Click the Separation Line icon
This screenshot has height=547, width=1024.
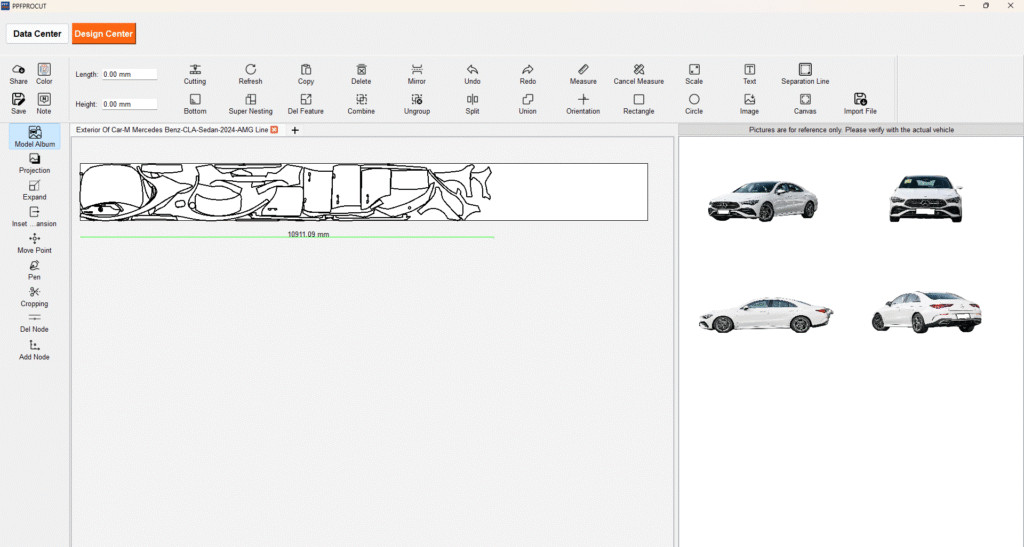click(x=805, y=69)
